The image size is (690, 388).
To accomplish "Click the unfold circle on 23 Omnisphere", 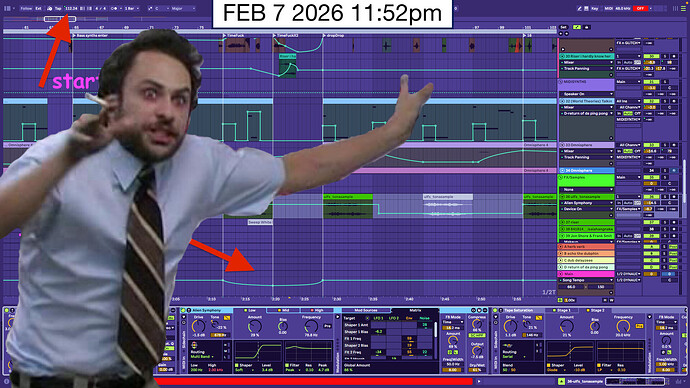I will (x=562, y=145).
